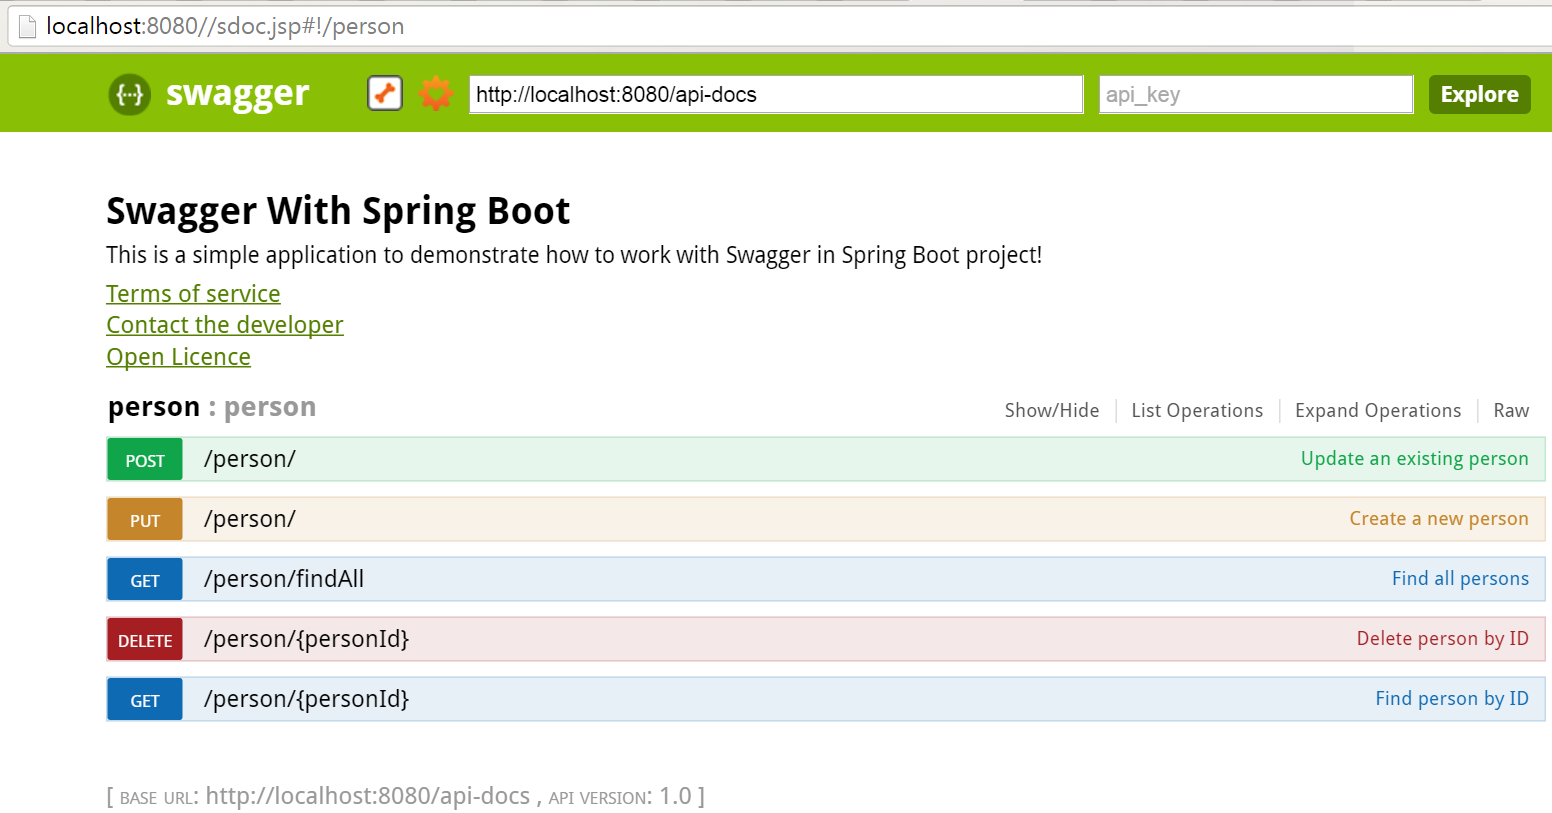The height and width of the screenshot is (813, 1552).
Task: Click the page icon in address bar
Action: [27, 26]
